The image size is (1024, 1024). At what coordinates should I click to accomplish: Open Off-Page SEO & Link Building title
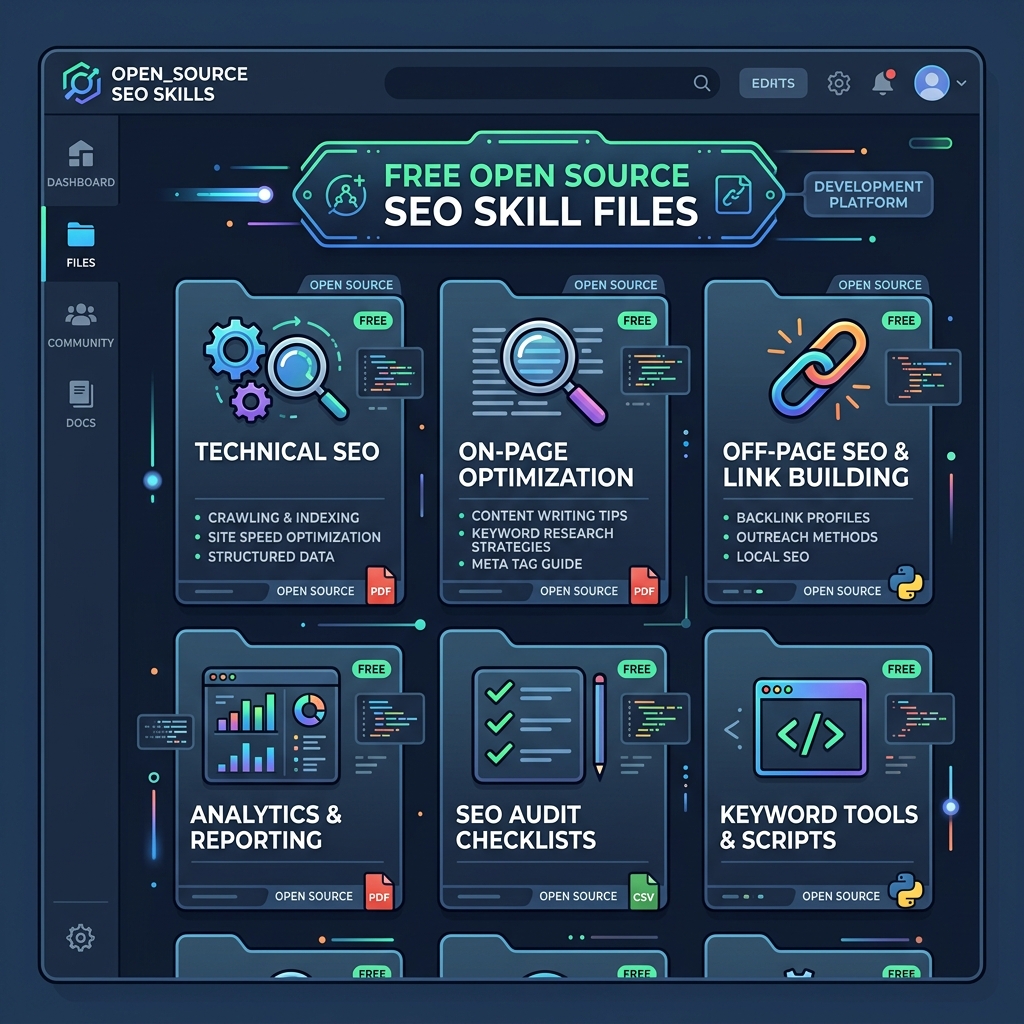coord(815,464)
